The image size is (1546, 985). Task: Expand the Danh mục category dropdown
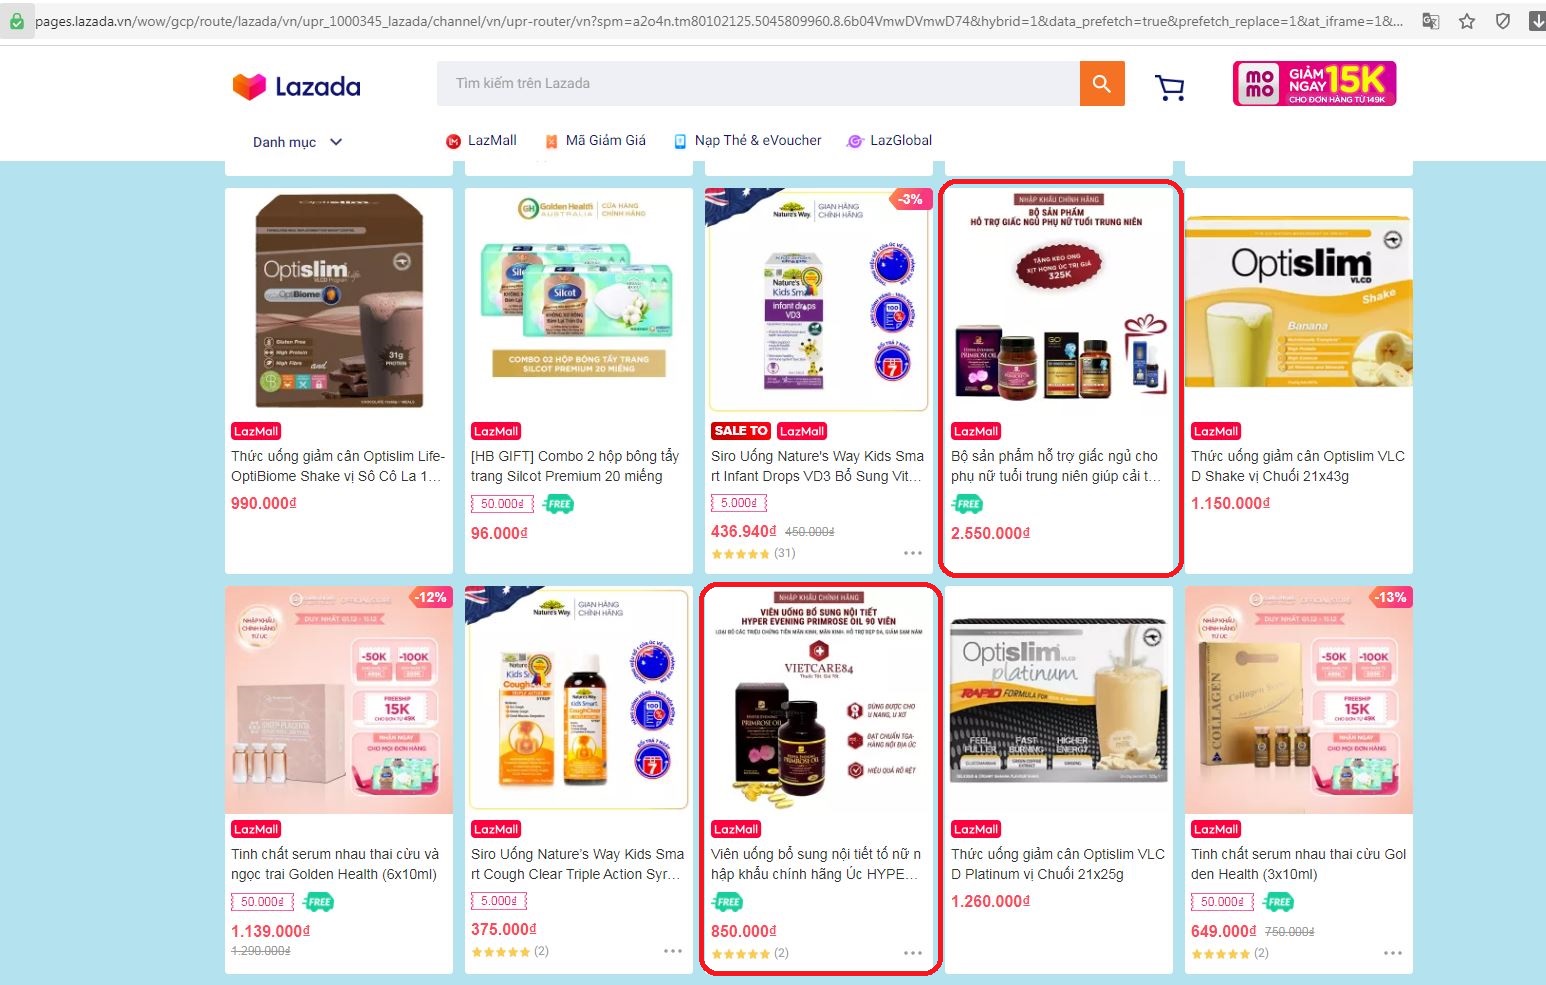pyautogui.click(x=297, y=142)
